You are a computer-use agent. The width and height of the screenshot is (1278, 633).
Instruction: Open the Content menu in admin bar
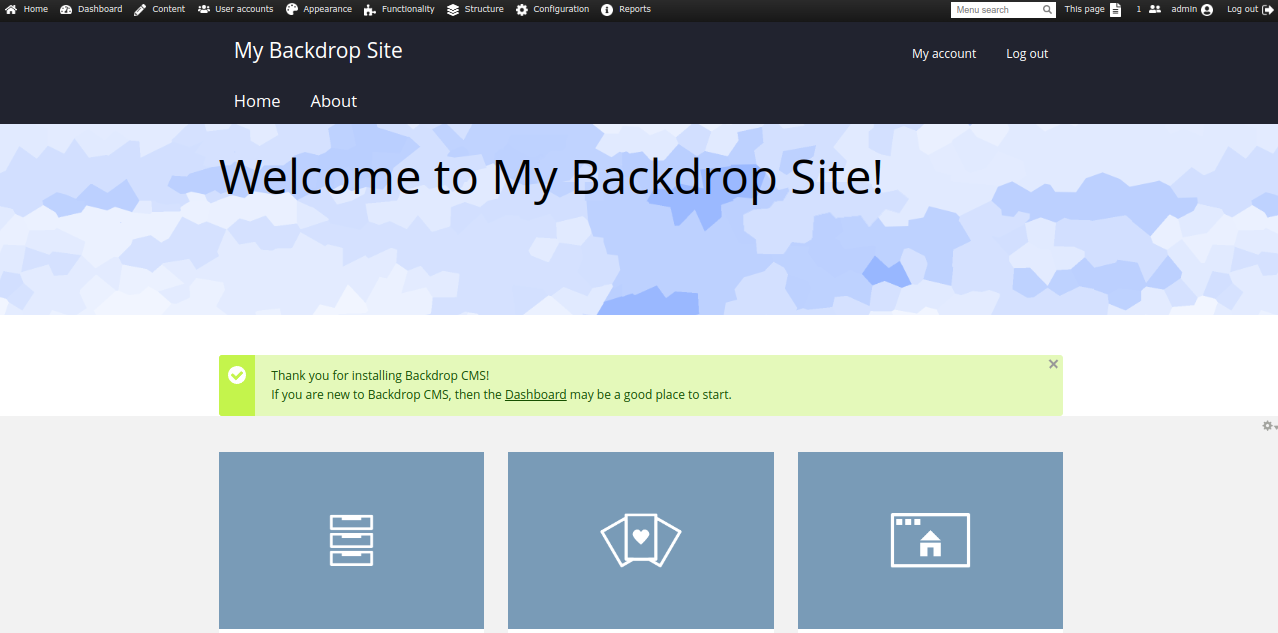pos(160,10)
